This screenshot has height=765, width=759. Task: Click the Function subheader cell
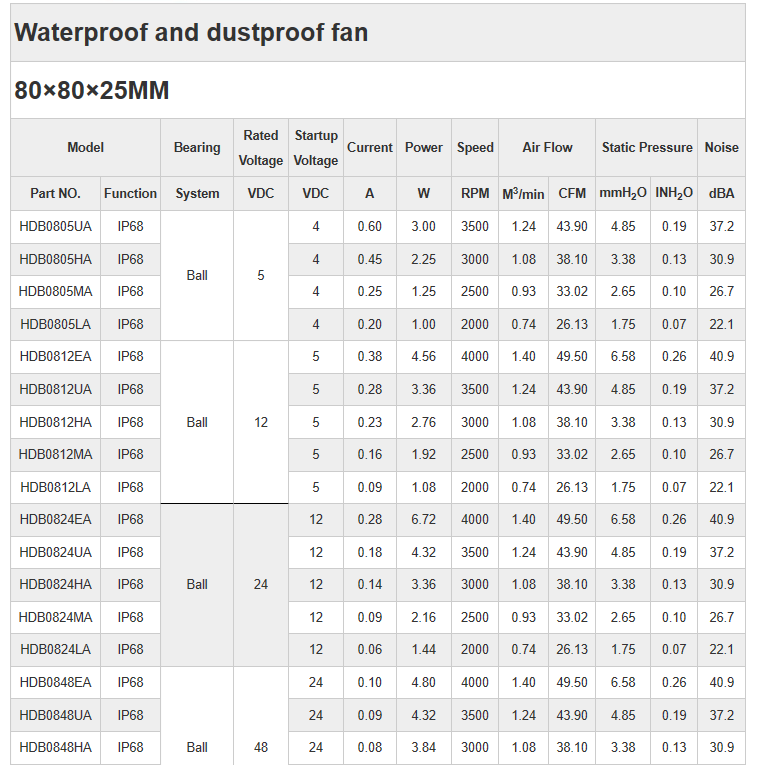130,193
